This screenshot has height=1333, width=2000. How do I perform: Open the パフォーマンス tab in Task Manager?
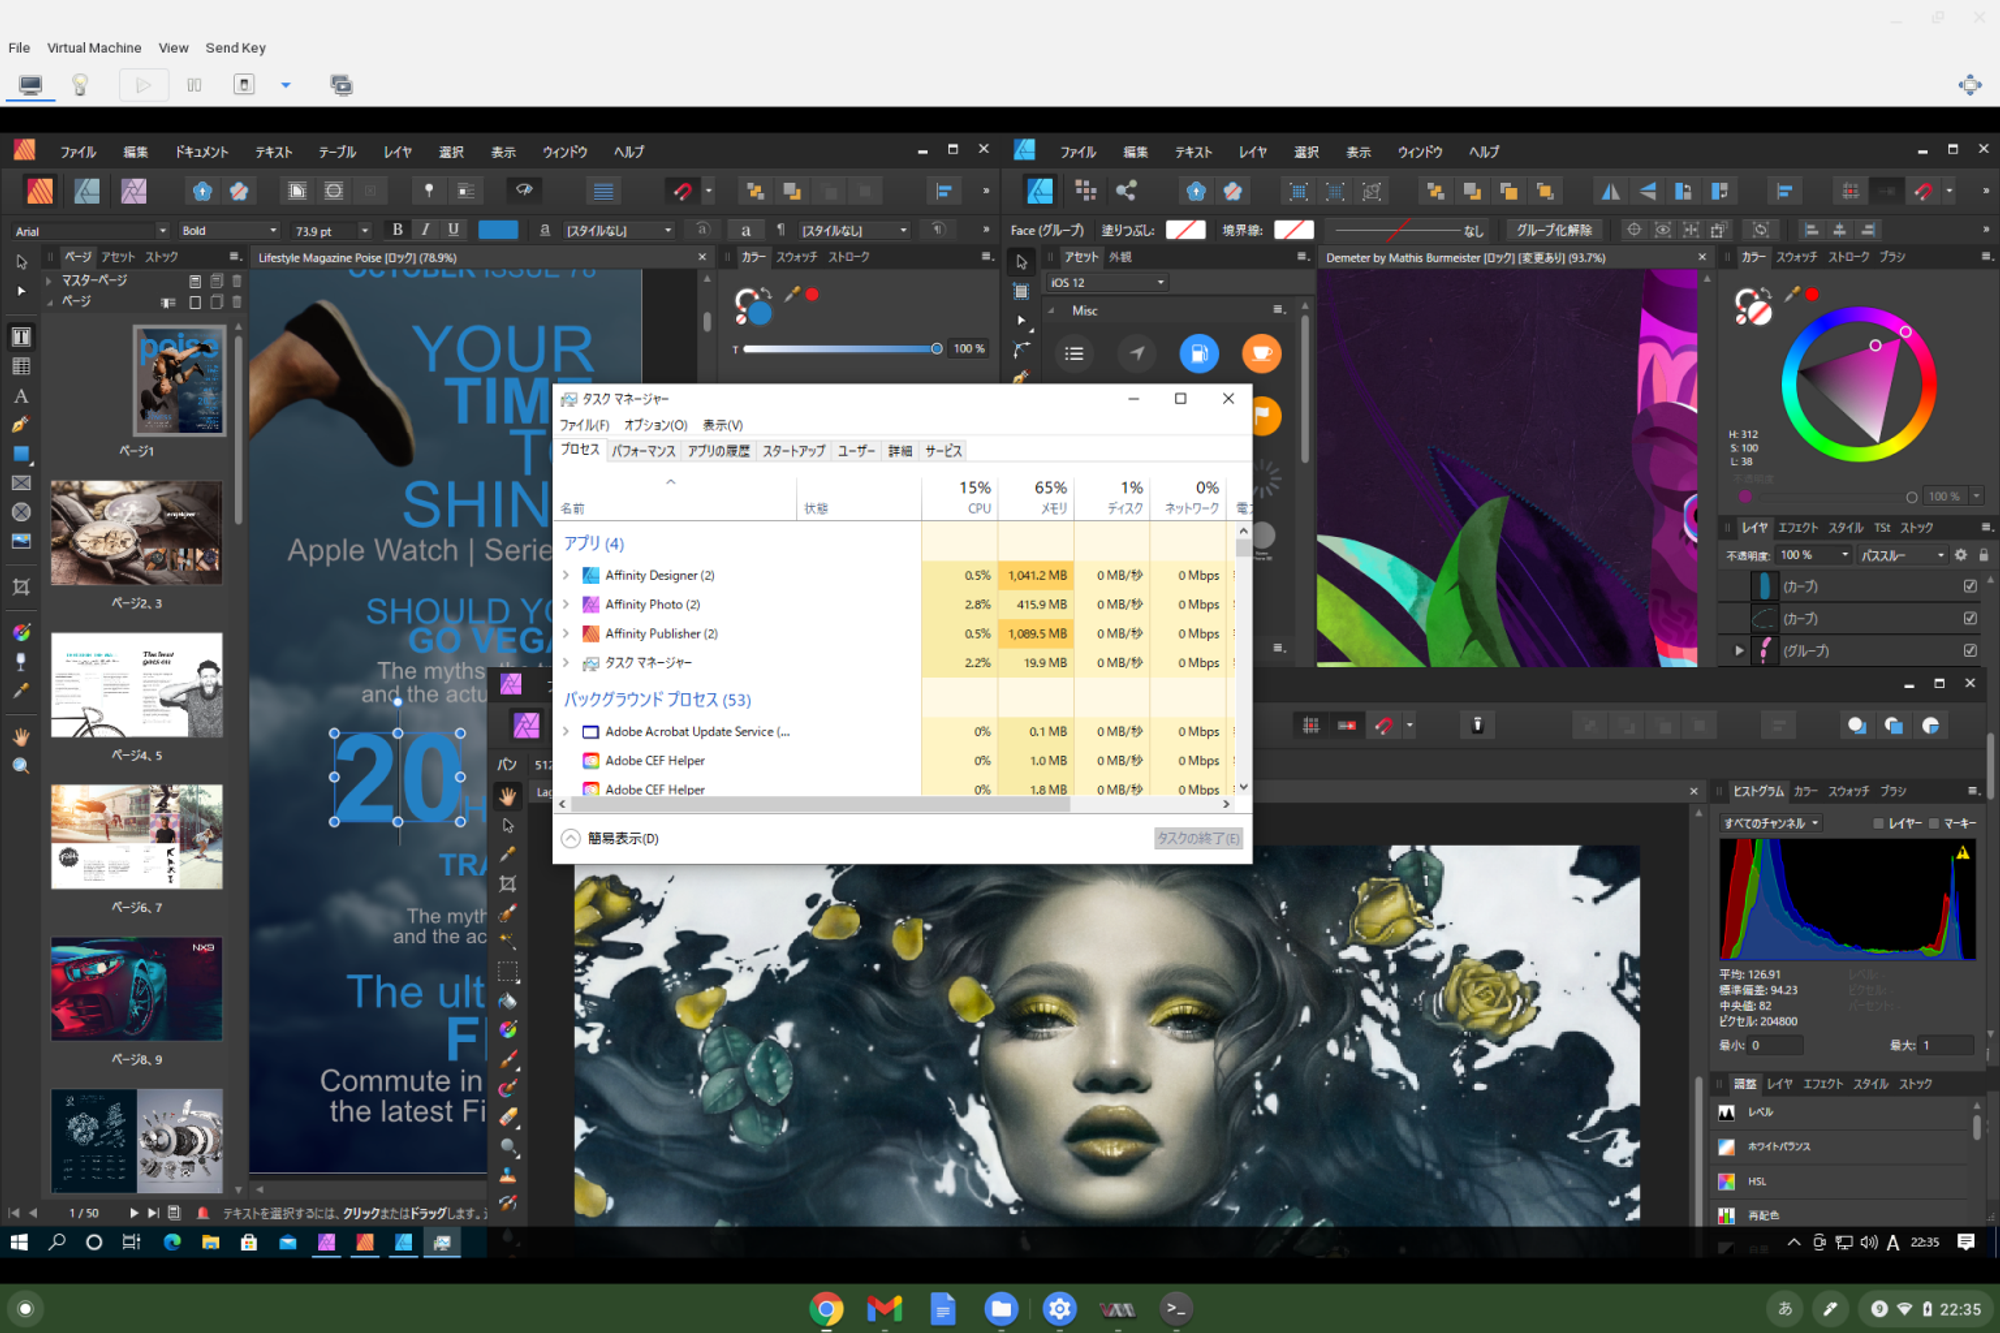[644, 451]
